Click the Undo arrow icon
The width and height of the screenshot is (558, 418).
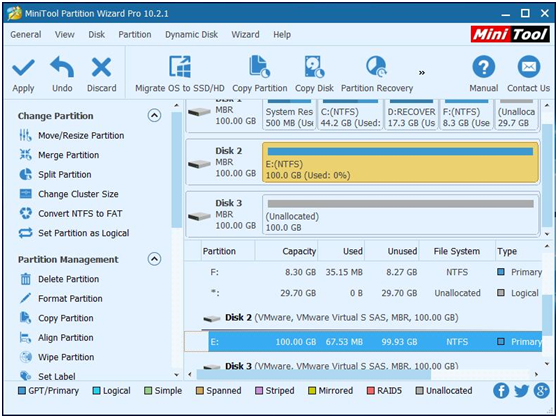(62, 67)
